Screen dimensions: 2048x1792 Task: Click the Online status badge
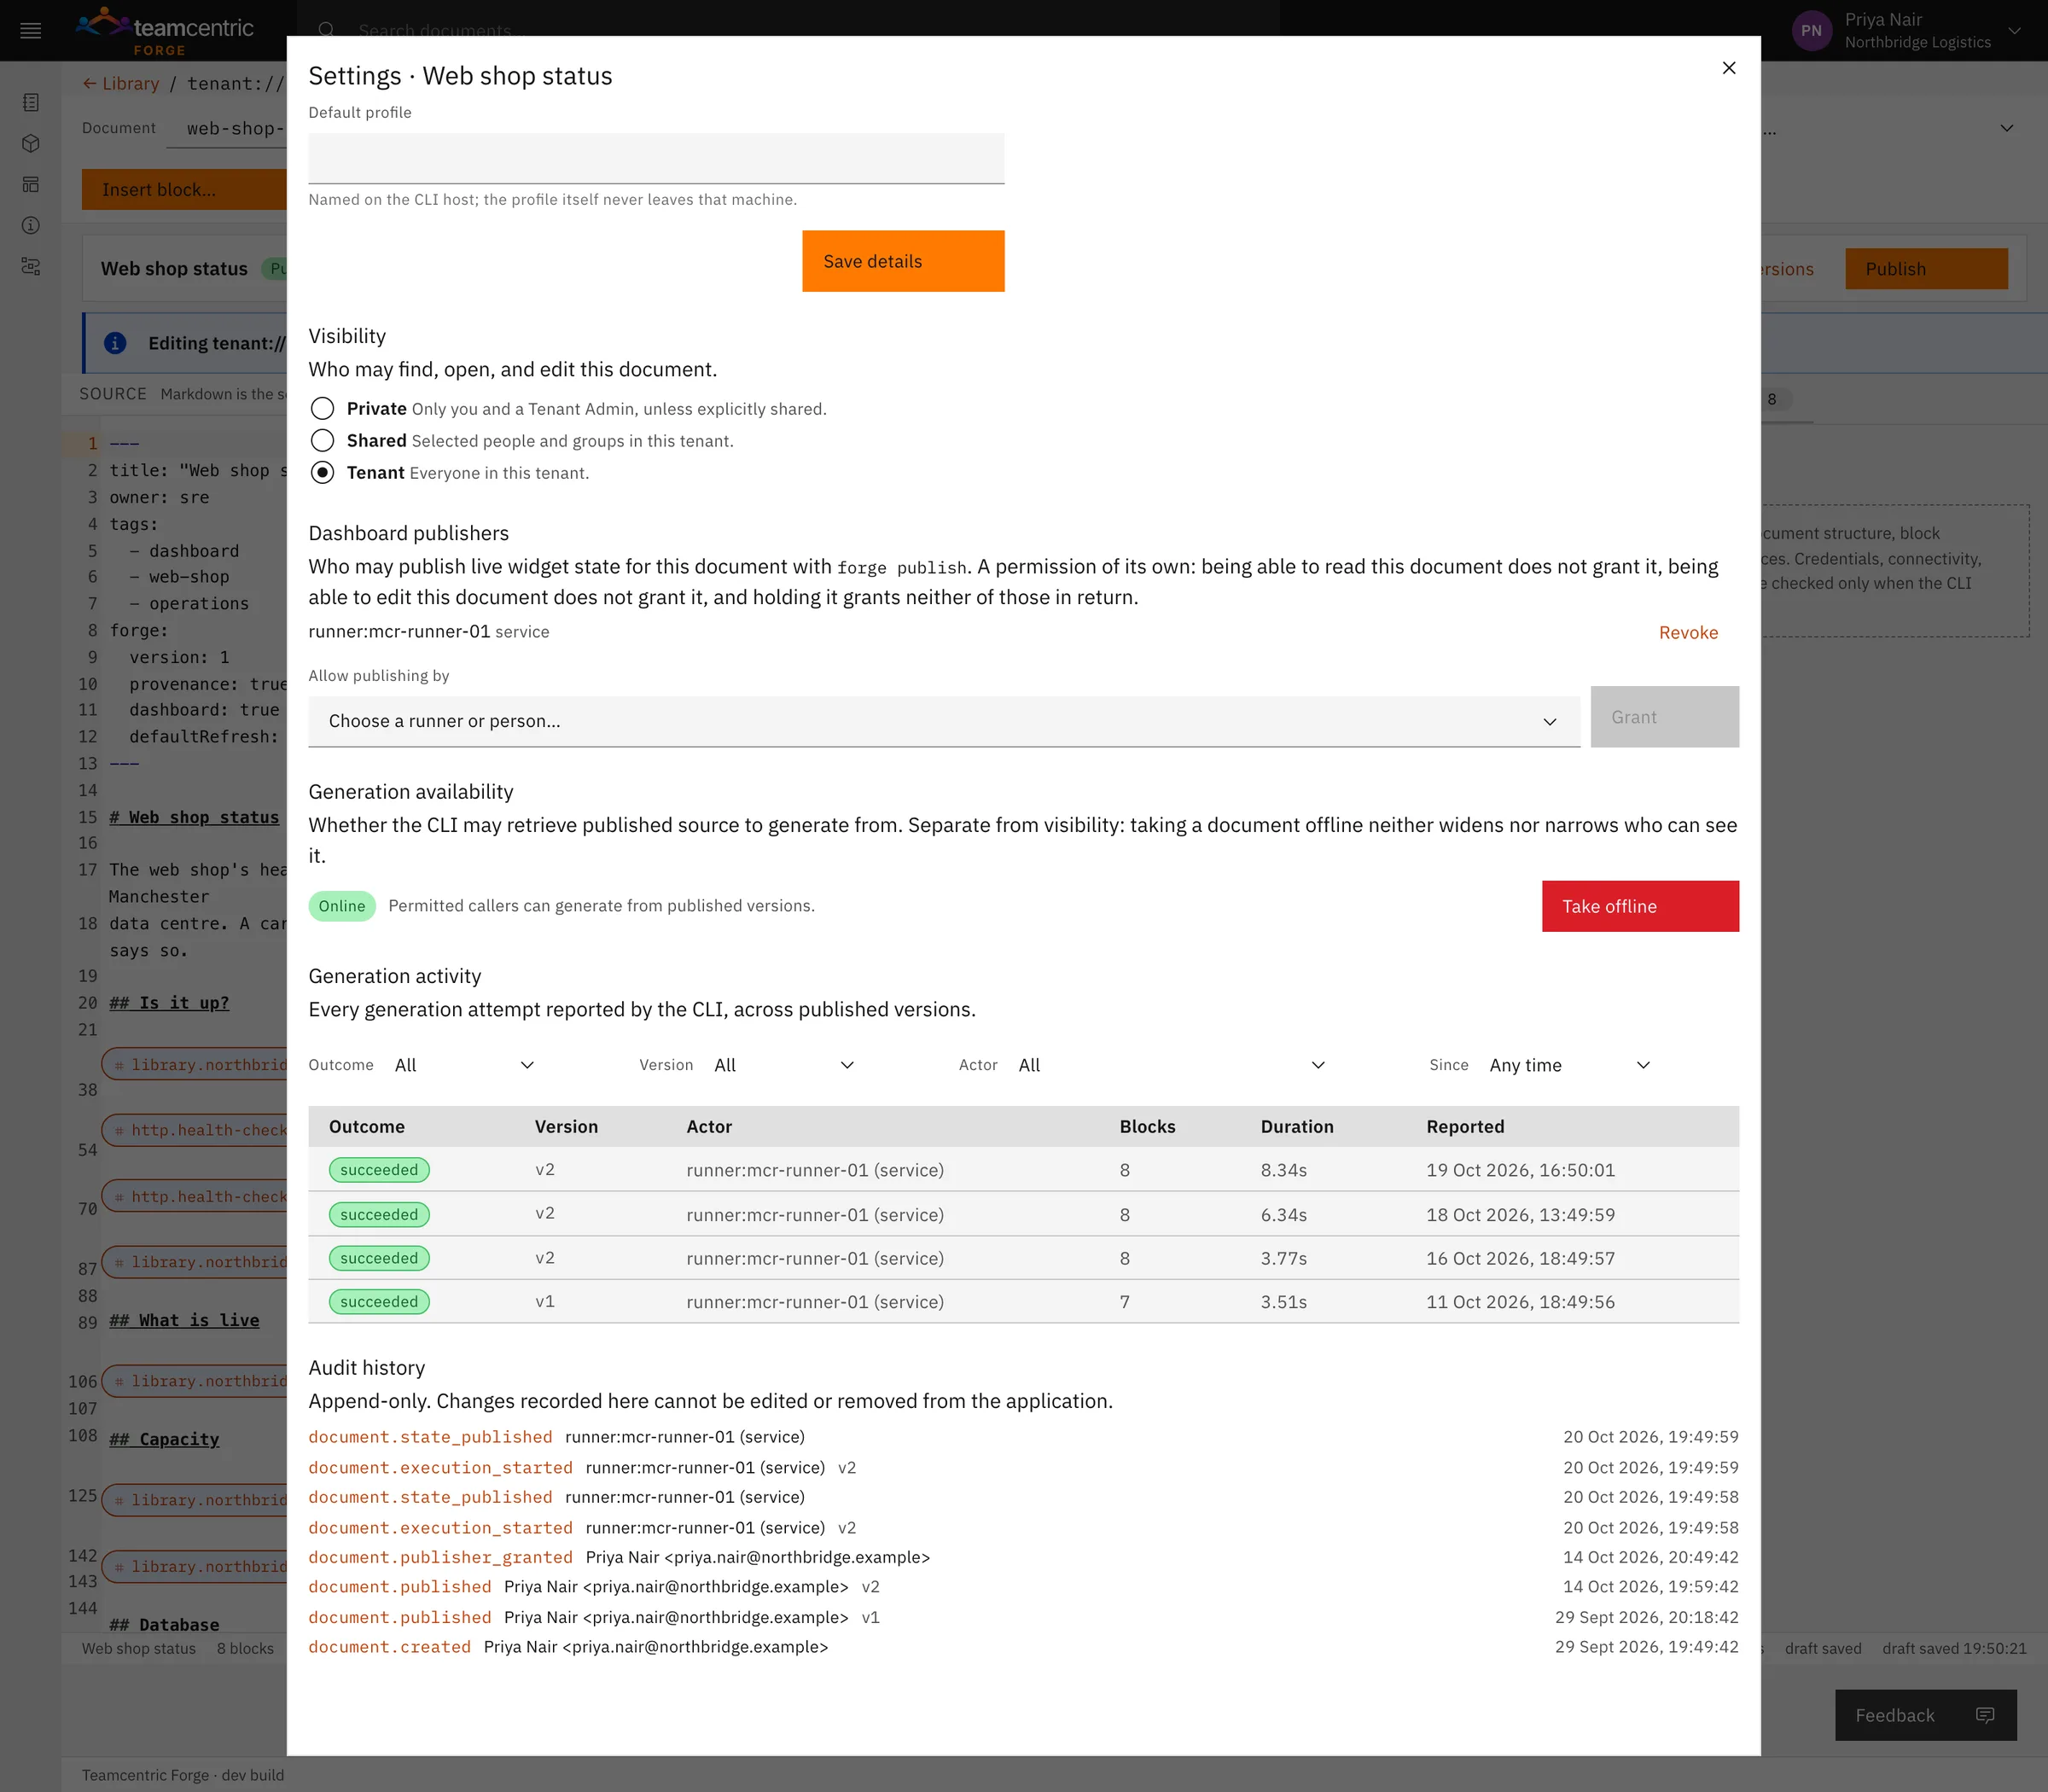pyautogui.click(x=342, y=906)
